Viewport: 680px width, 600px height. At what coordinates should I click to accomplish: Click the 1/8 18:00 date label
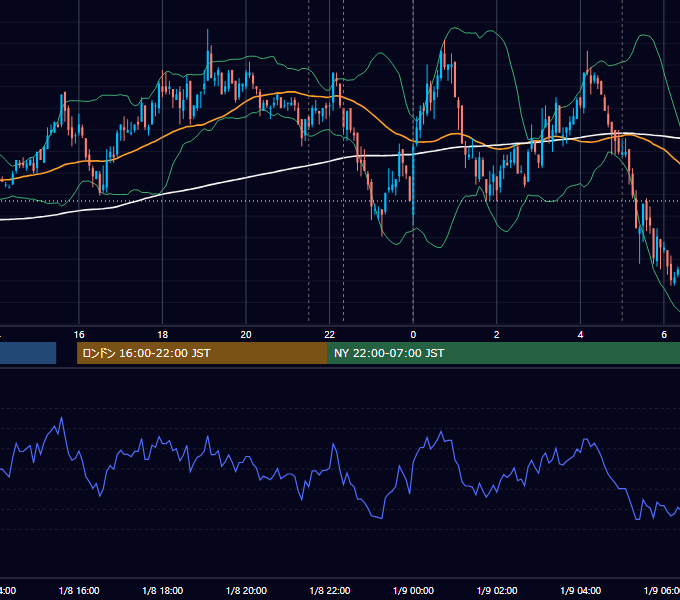point(163,590)
